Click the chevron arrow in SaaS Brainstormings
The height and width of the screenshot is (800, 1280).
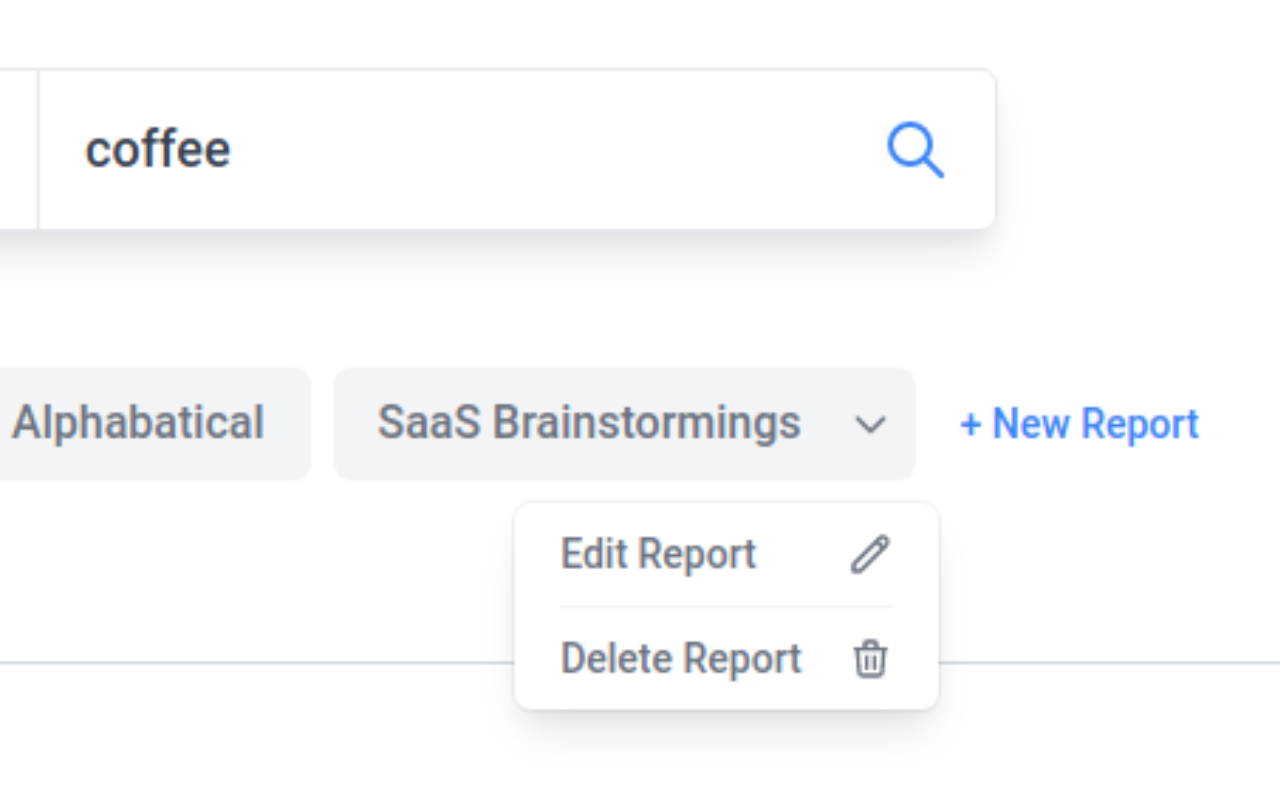pyautogui.click(x=870, y=425)
